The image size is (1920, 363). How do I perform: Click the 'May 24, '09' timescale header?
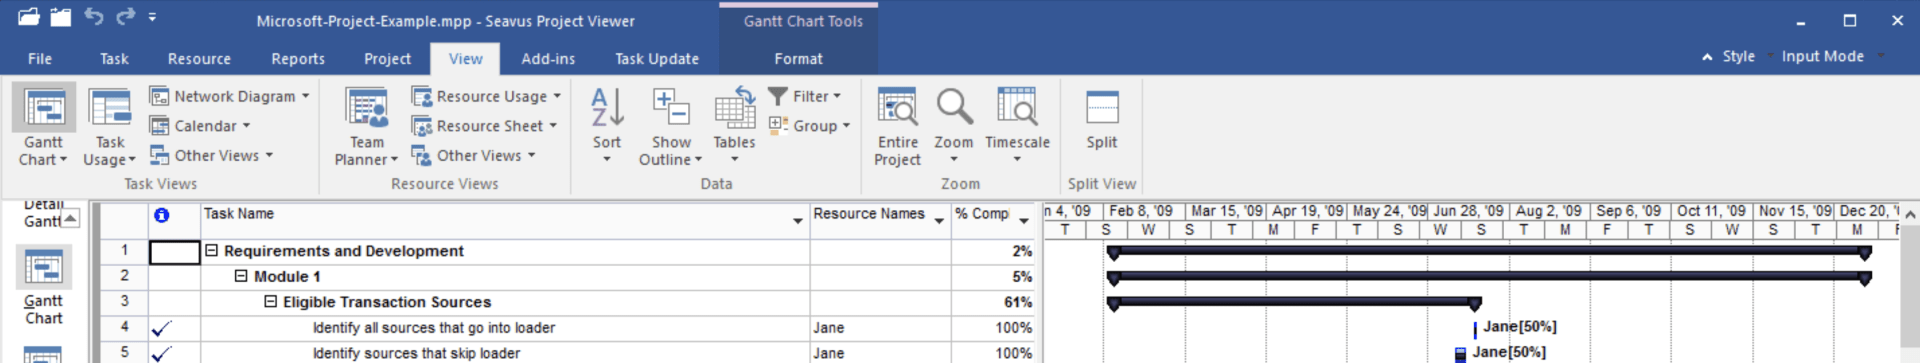click(x=1388, y=212)
